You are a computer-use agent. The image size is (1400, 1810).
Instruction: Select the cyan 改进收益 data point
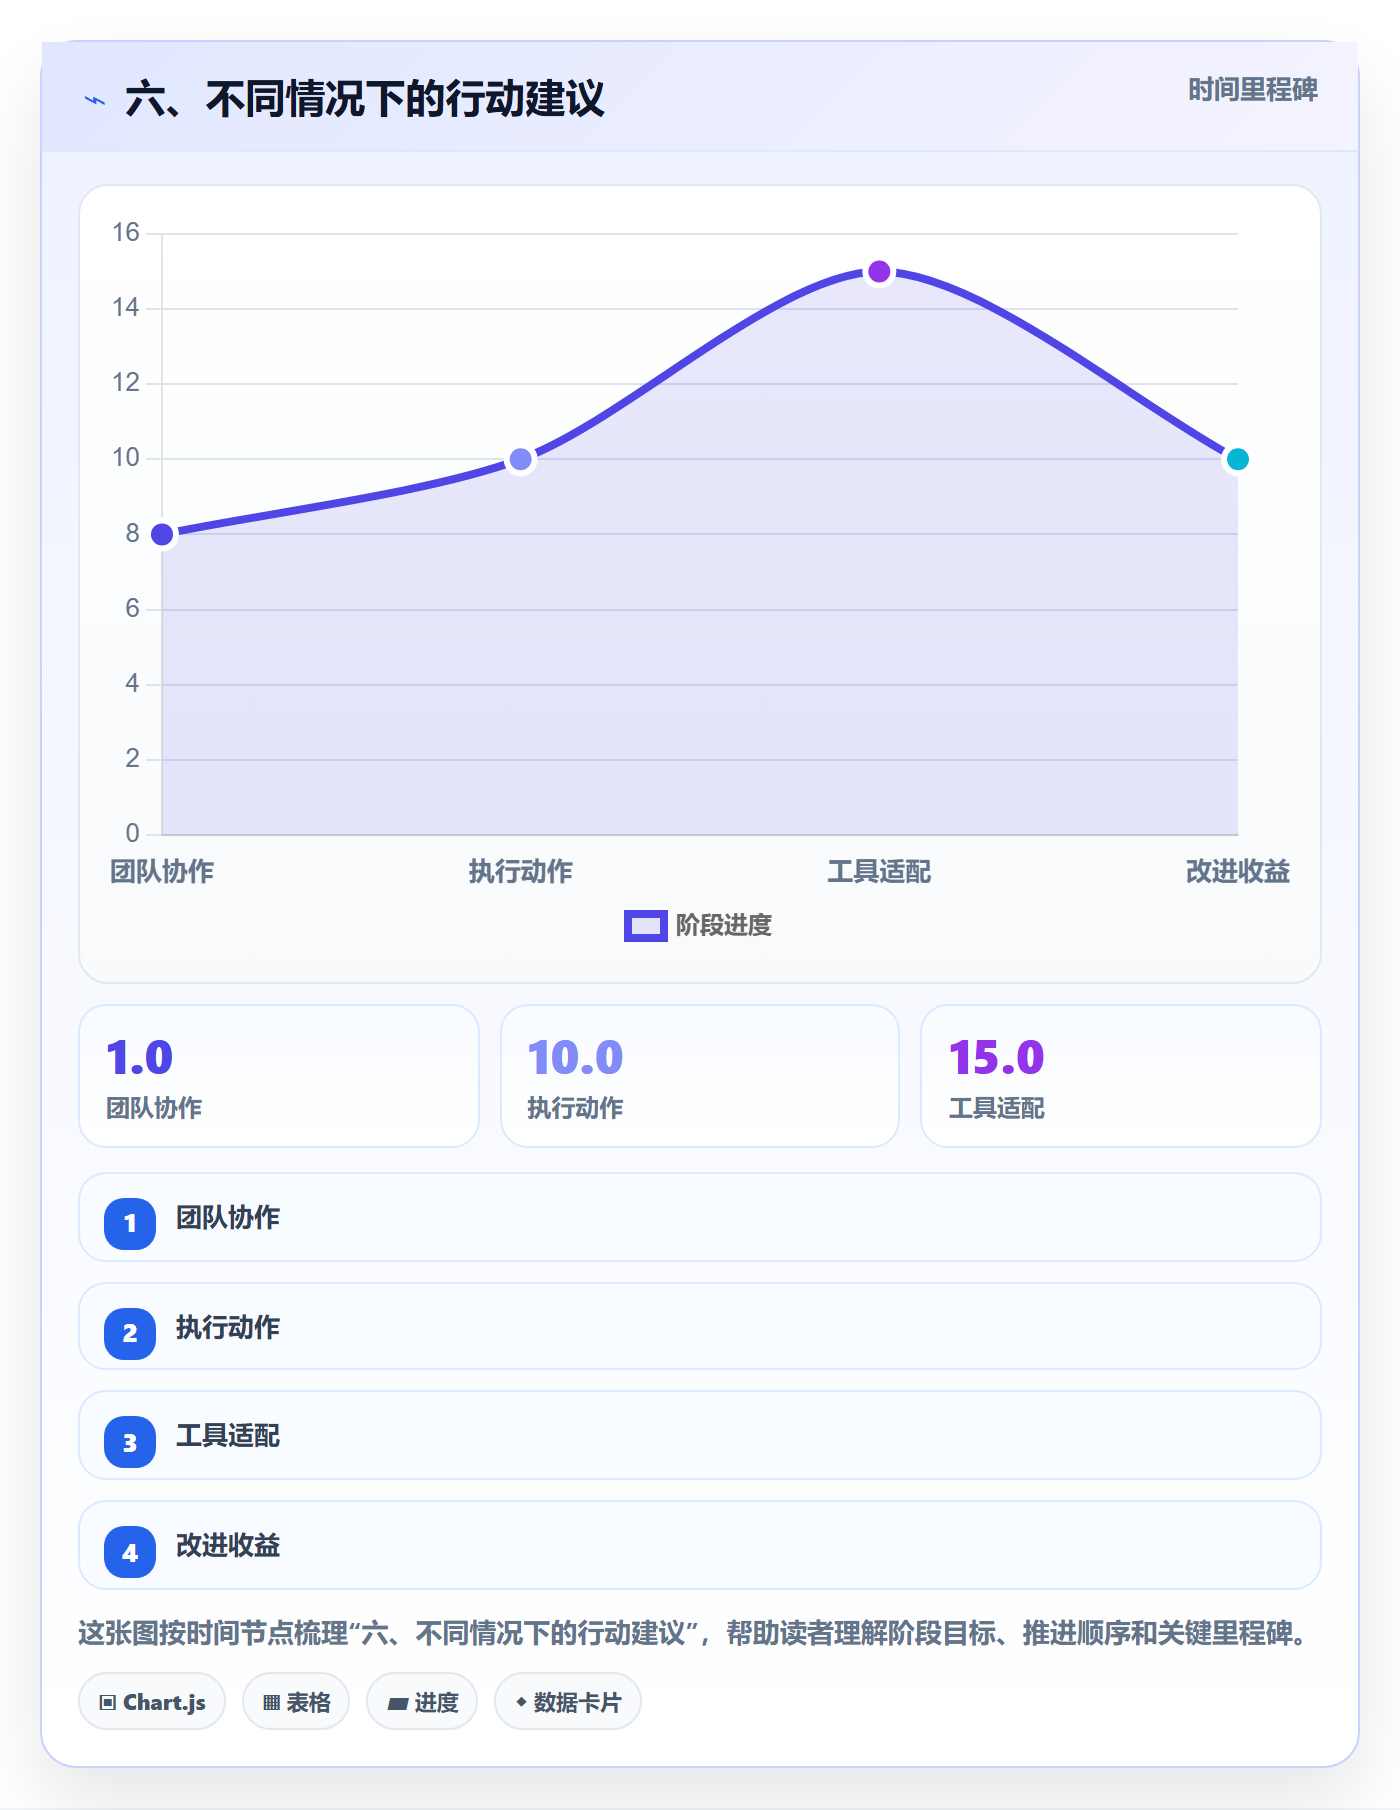1237,459
